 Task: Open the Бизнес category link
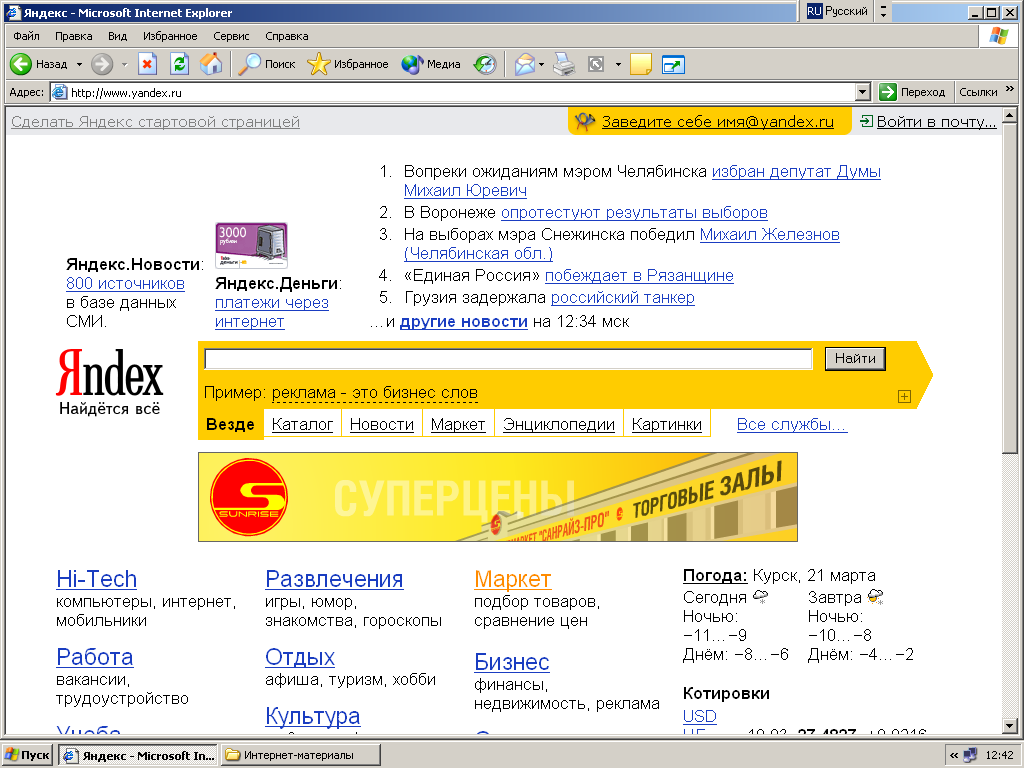(x=512, y=662)
